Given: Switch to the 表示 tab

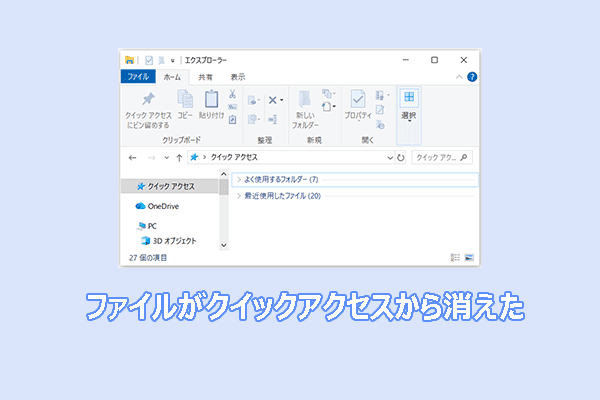Looking at the screenshot, I should (238, 77).
